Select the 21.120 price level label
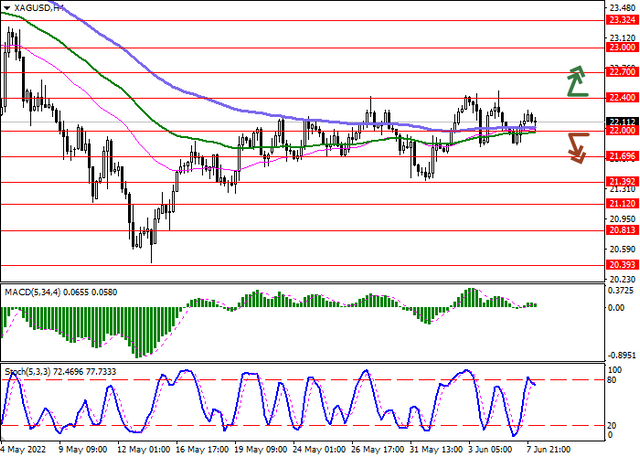The image size is (640, 457). 622,204
